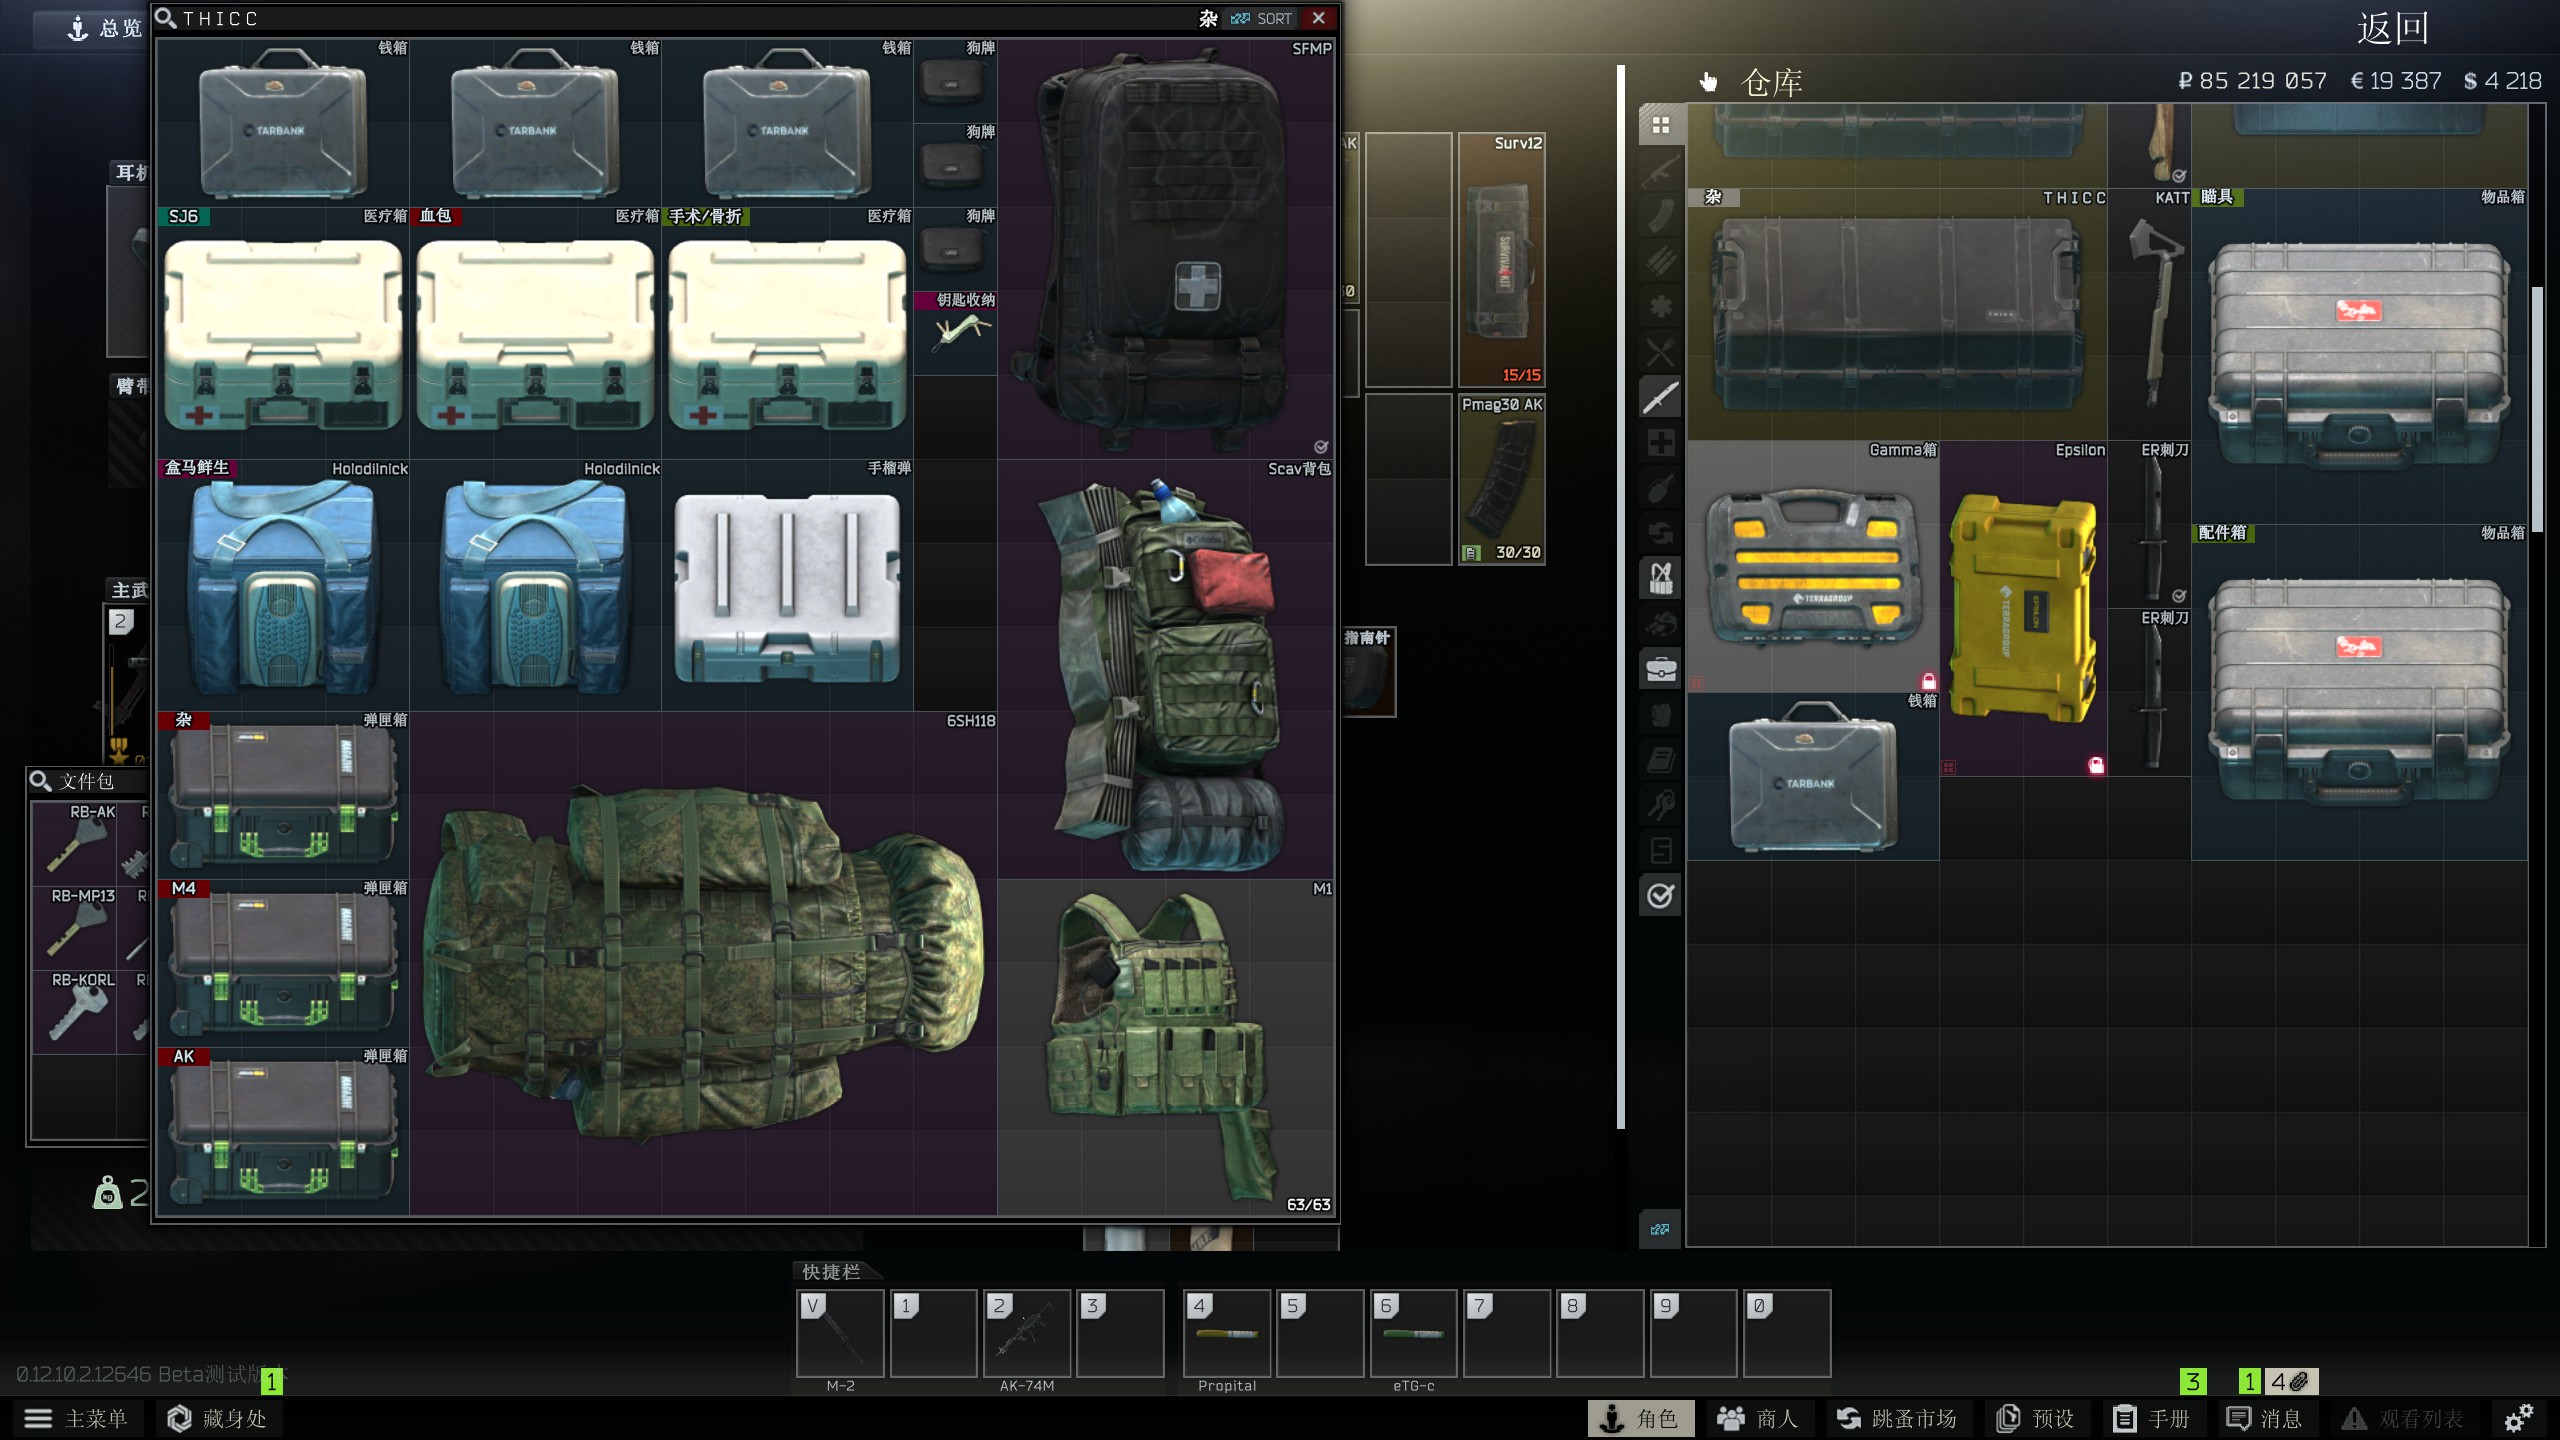The height and width of the screenshot is (1440, 2560).
Task: Select the quest checkmark filter icon
Action: 1660,895
